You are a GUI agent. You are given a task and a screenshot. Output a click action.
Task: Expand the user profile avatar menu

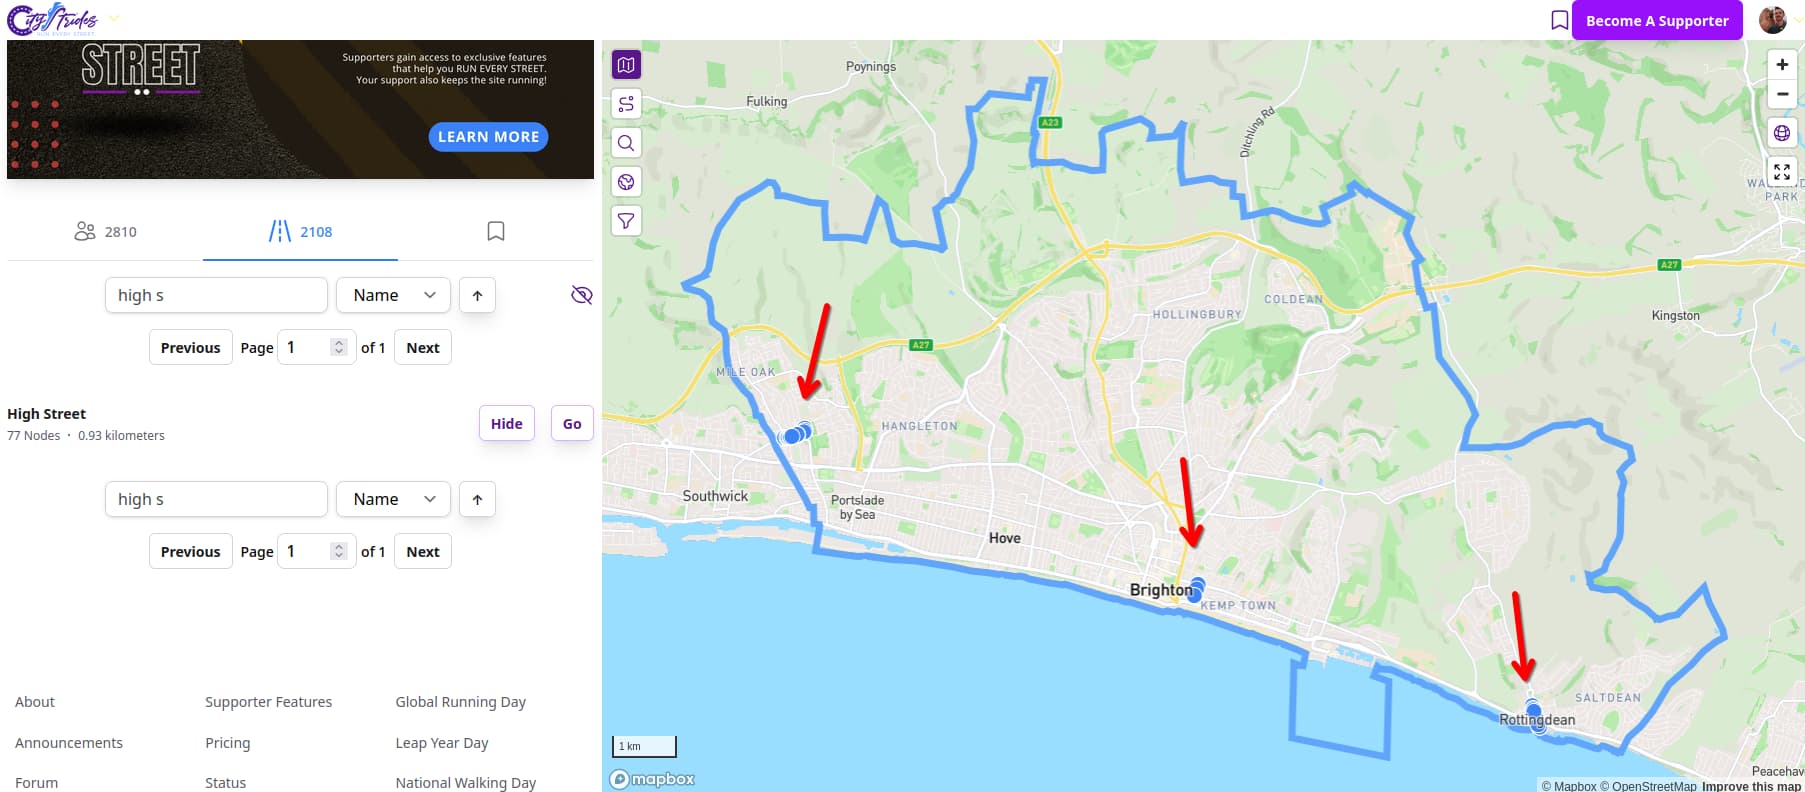(1773, 20)
